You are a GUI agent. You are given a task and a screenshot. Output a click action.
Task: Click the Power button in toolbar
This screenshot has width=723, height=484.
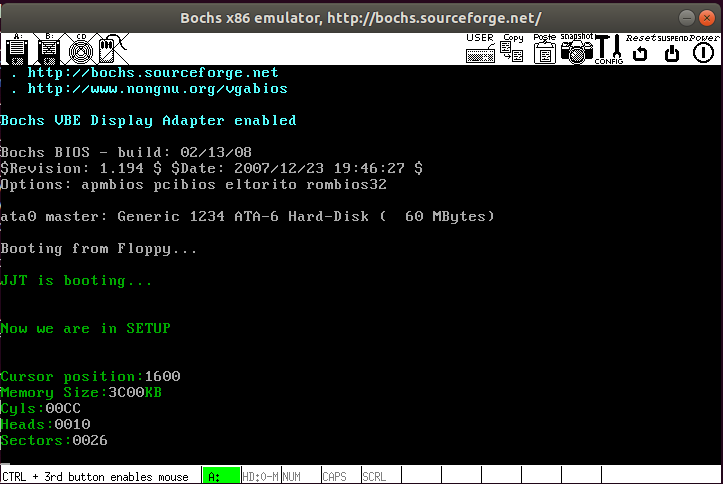pyautogui.click(x=704, y=49)
